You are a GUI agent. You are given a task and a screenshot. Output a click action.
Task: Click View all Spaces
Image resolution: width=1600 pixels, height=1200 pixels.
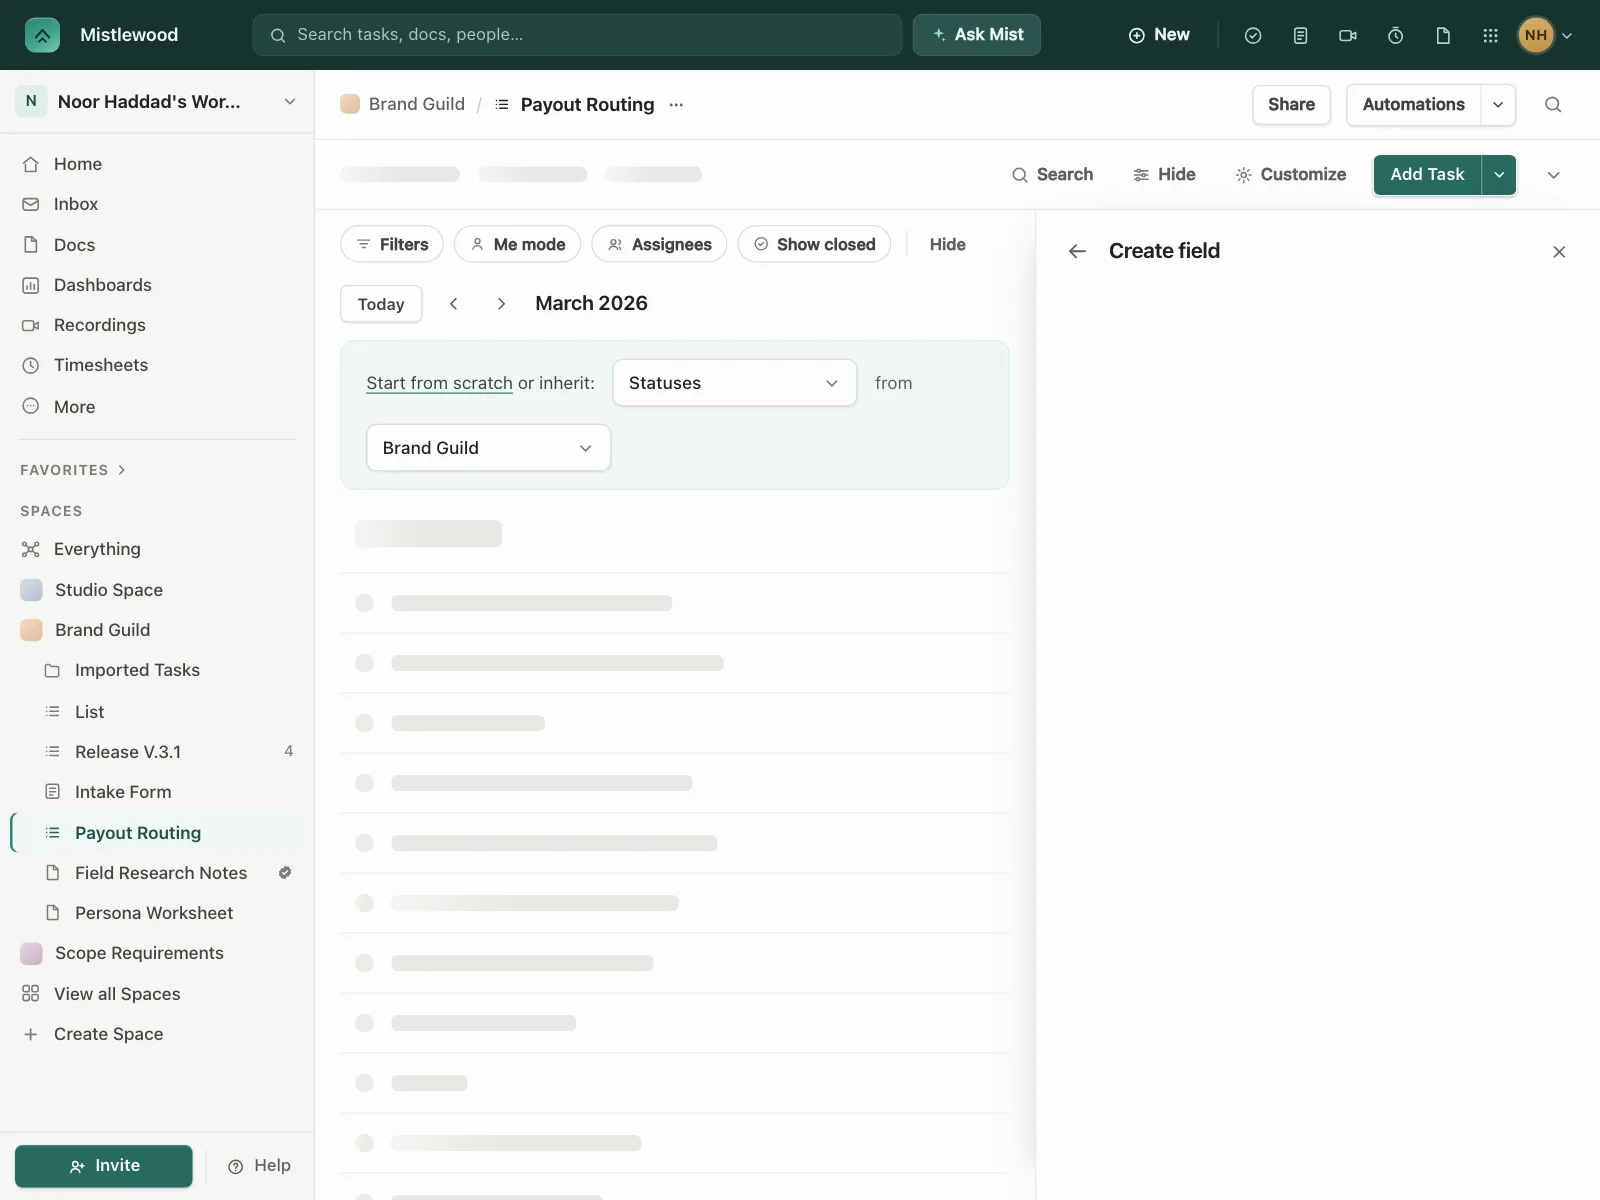pos(157,994)
